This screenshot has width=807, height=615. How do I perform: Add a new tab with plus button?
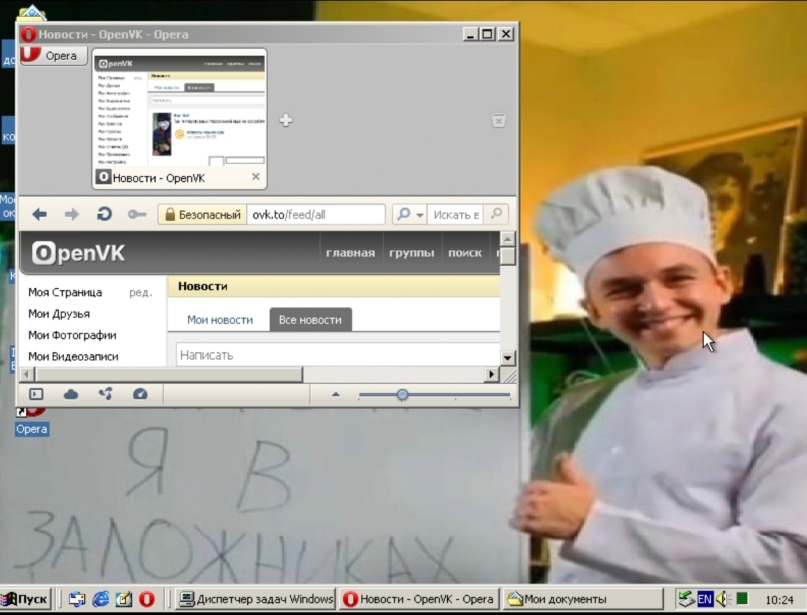tap(285, 120)
